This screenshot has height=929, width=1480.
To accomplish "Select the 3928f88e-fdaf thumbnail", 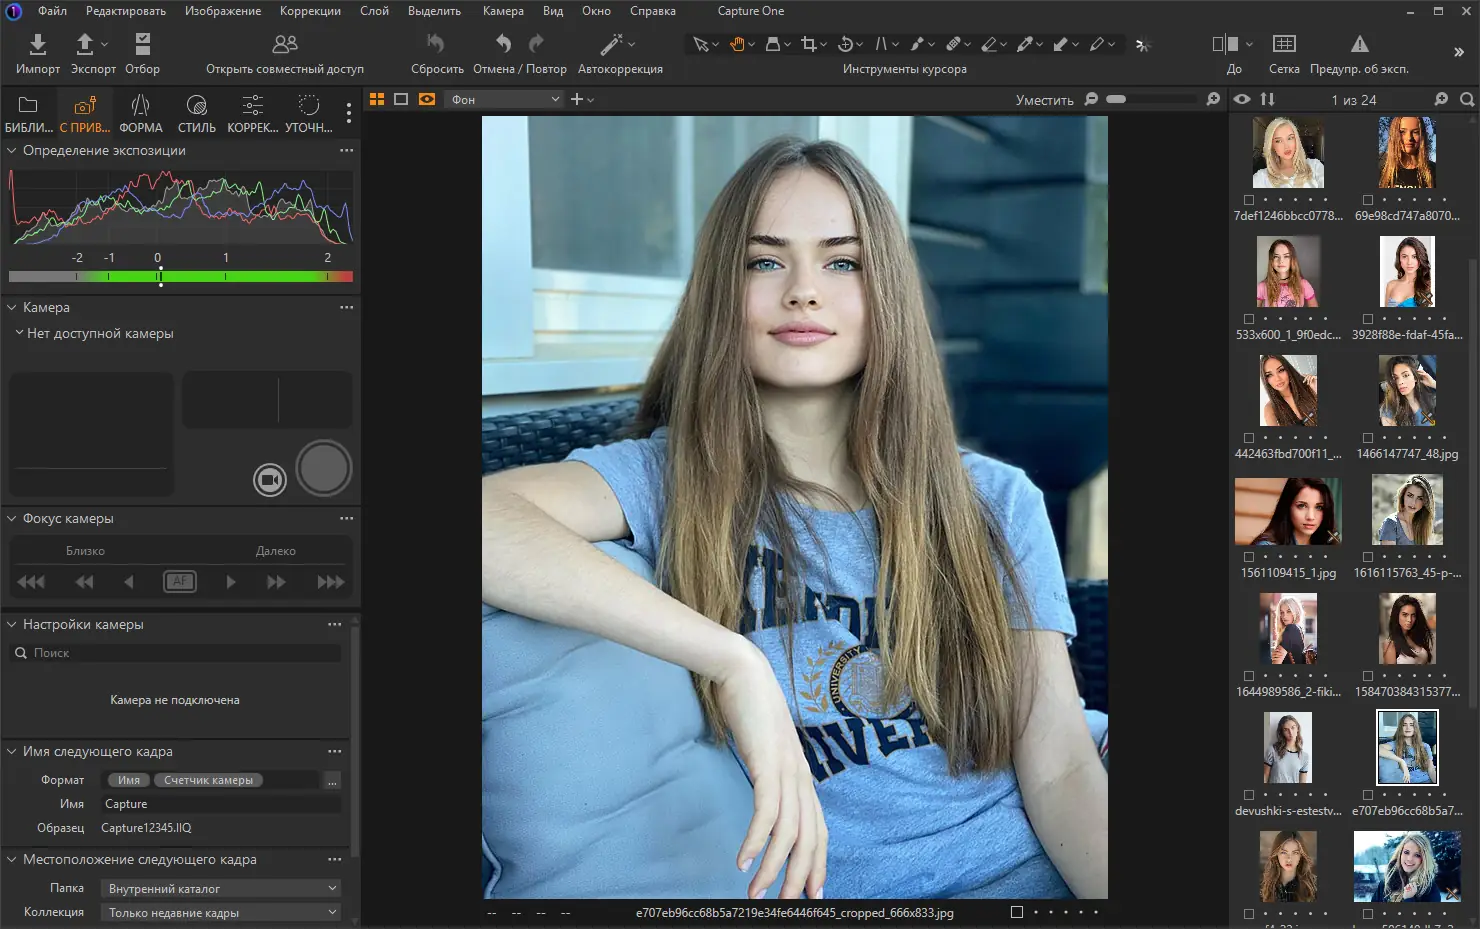I will [1407, 272].
